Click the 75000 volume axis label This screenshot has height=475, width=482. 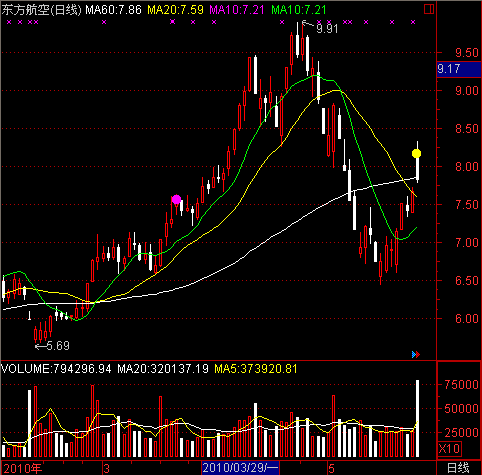coord(461,385)
